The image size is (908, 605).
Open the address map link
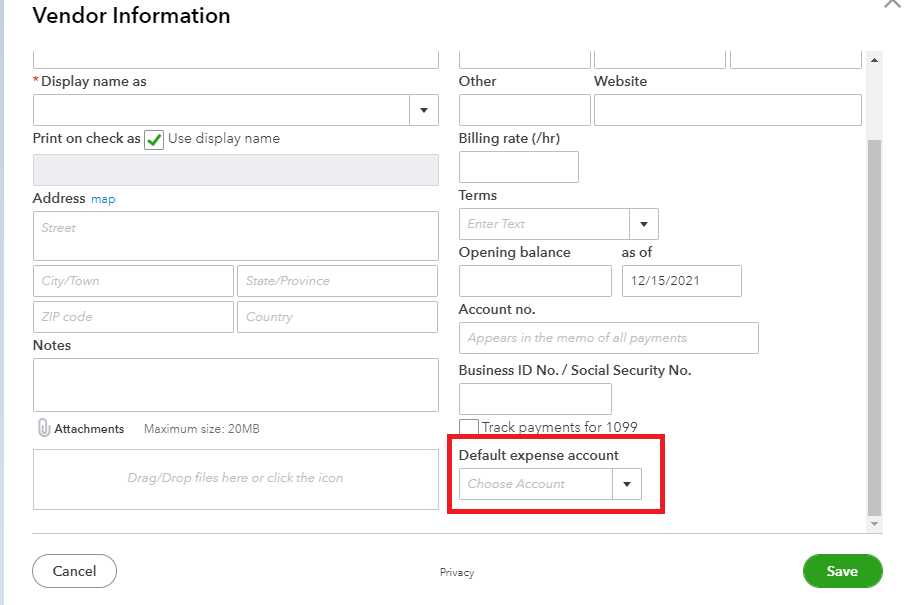[103, 199]
